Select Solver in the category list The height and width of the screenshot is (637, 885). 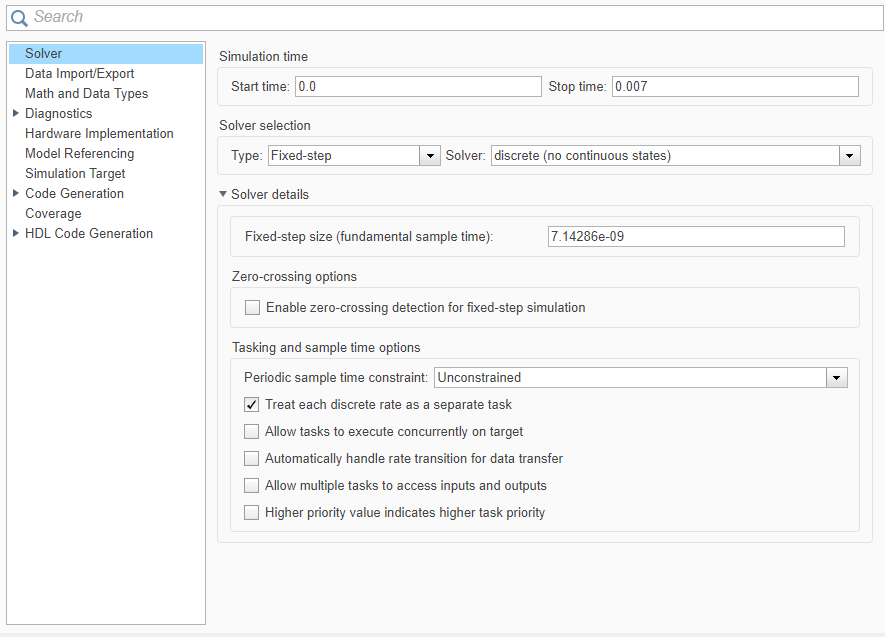click(106, 54)
